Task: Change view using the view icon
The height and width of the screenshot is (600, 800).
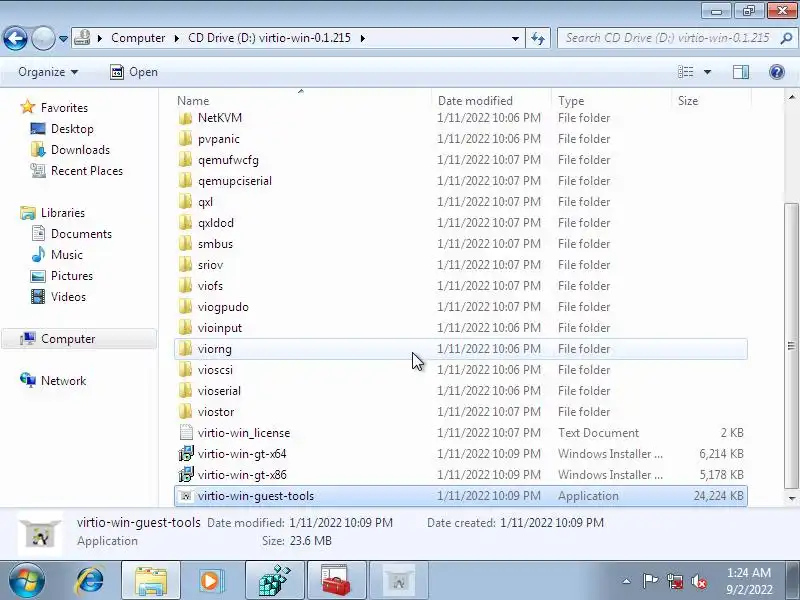Action: pyautogui.click(x=685, y=72)
